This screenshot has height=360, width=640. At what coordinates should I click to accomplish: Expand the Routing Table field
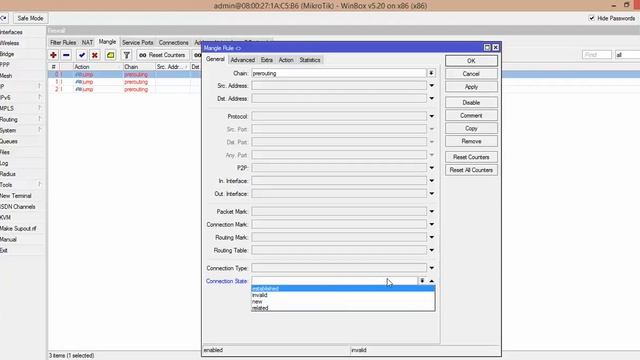click(431, 250)
